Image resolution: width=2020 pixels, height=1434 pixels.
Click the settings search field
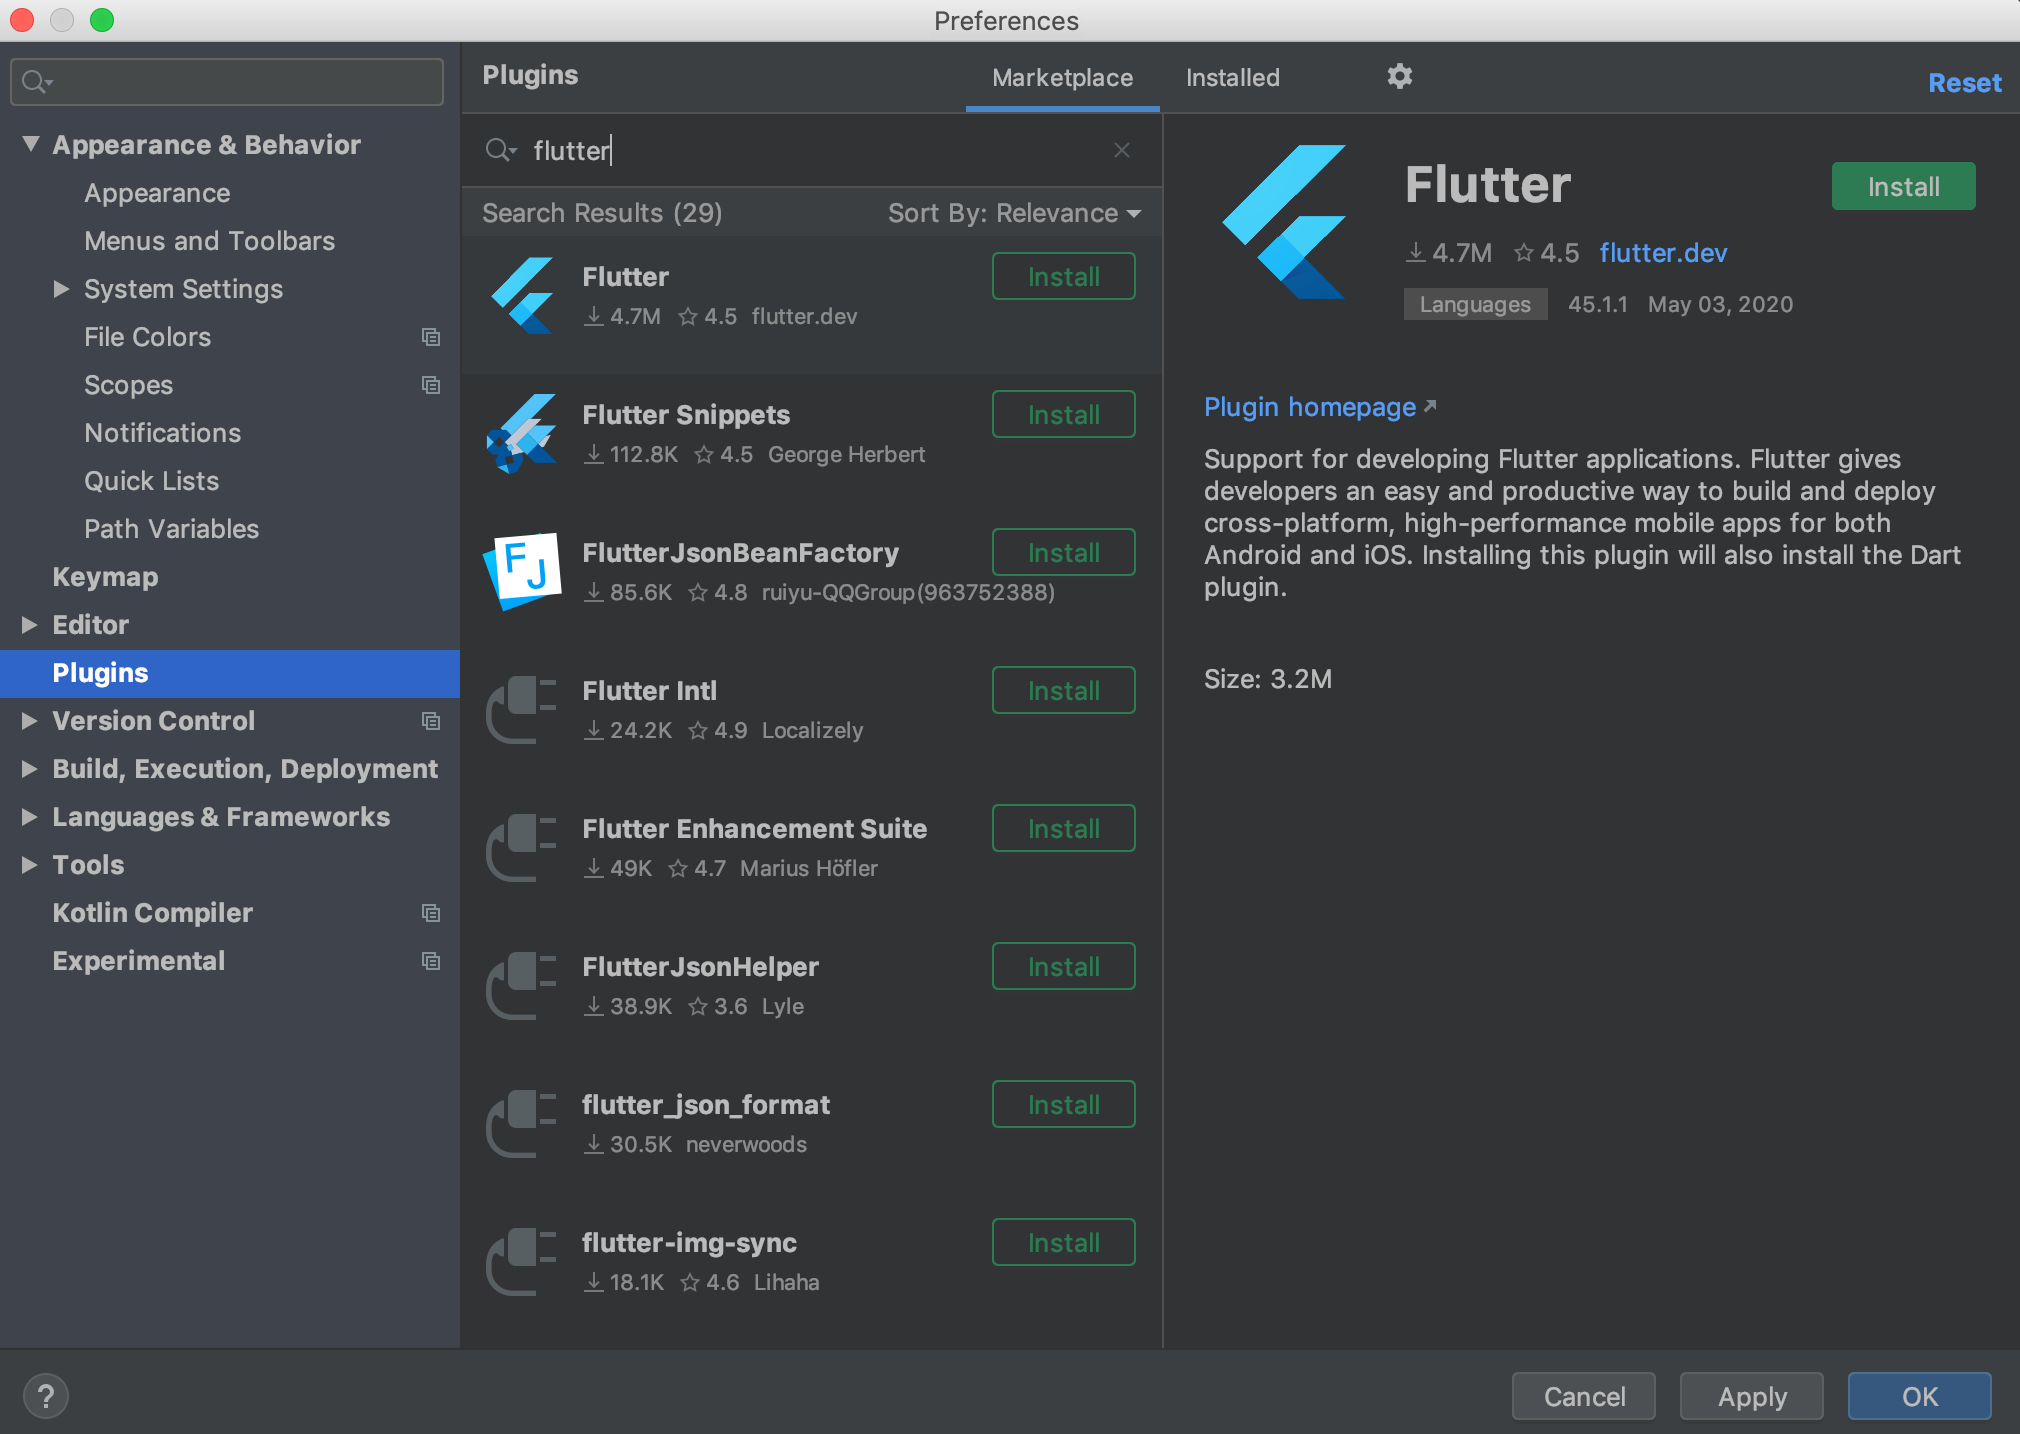pos(240,82)
